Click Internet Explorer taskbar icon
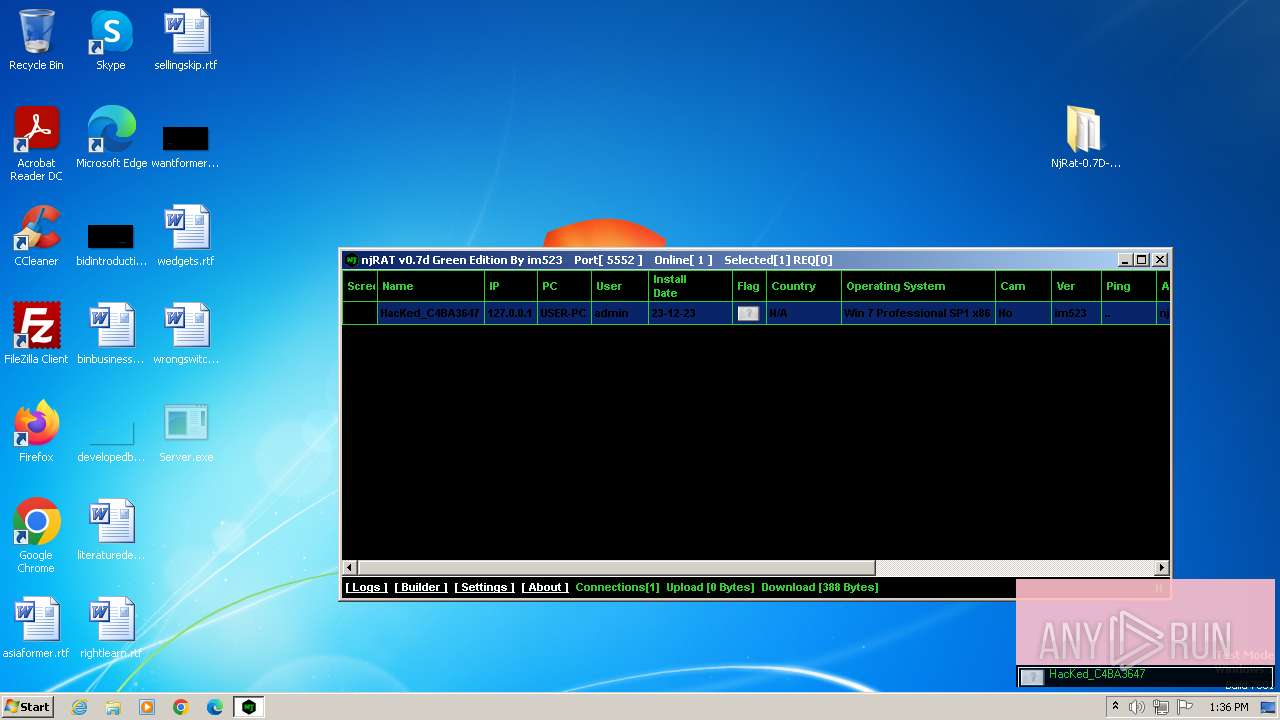 point(80,707)
